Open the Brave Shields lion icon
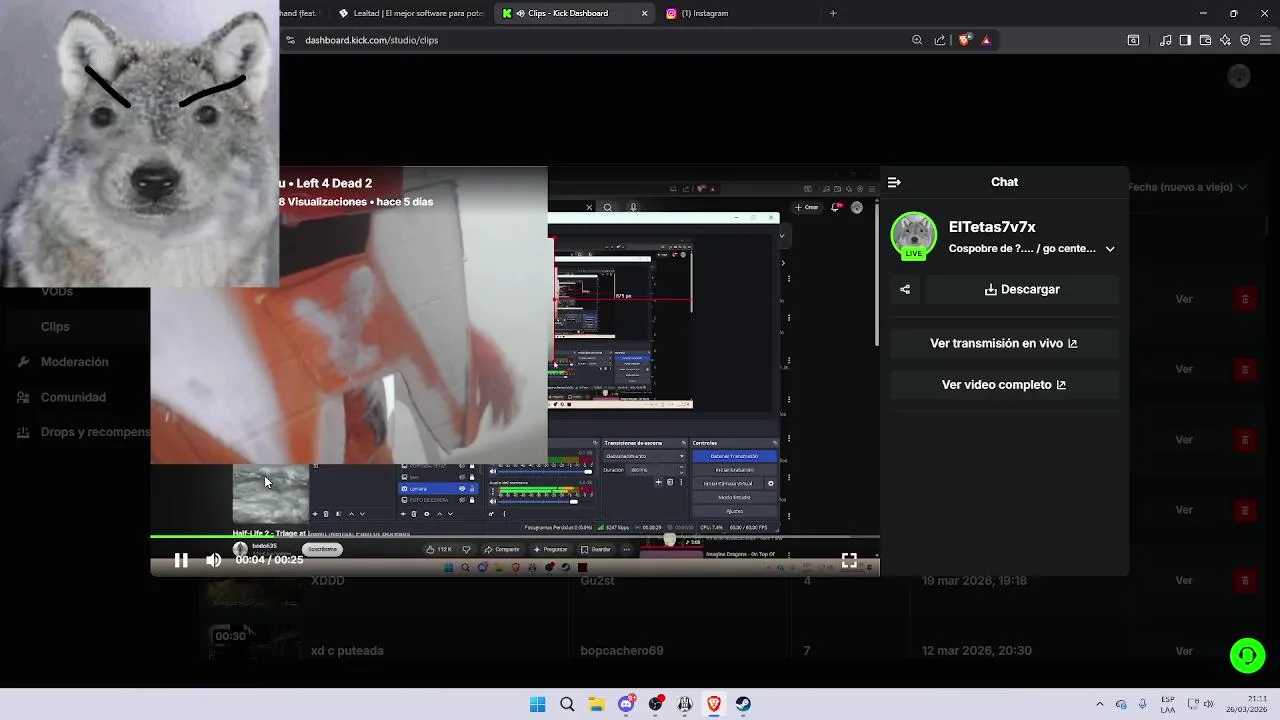The image size is (1280, 720). click(x=965, y=40)
